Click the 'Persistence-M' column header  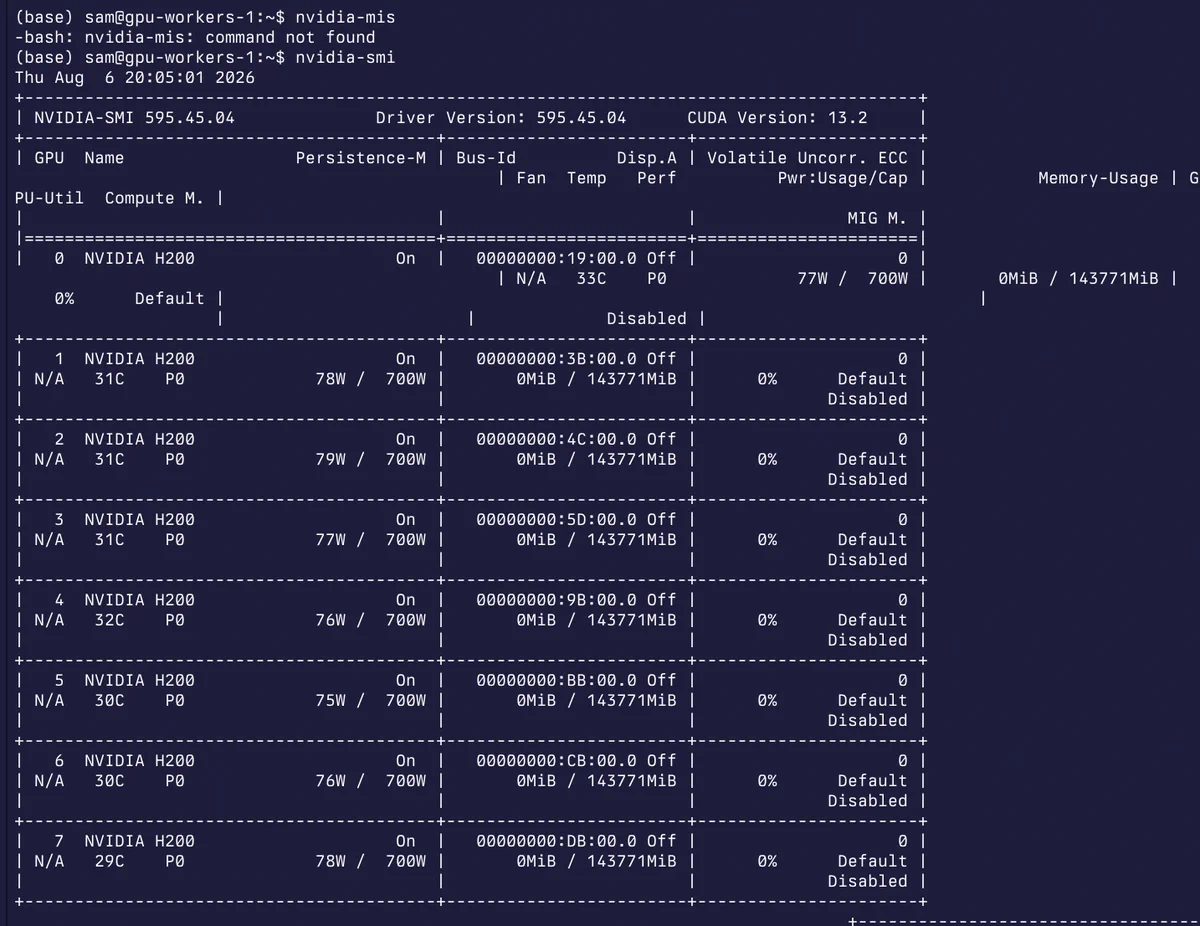coord(360,158)
